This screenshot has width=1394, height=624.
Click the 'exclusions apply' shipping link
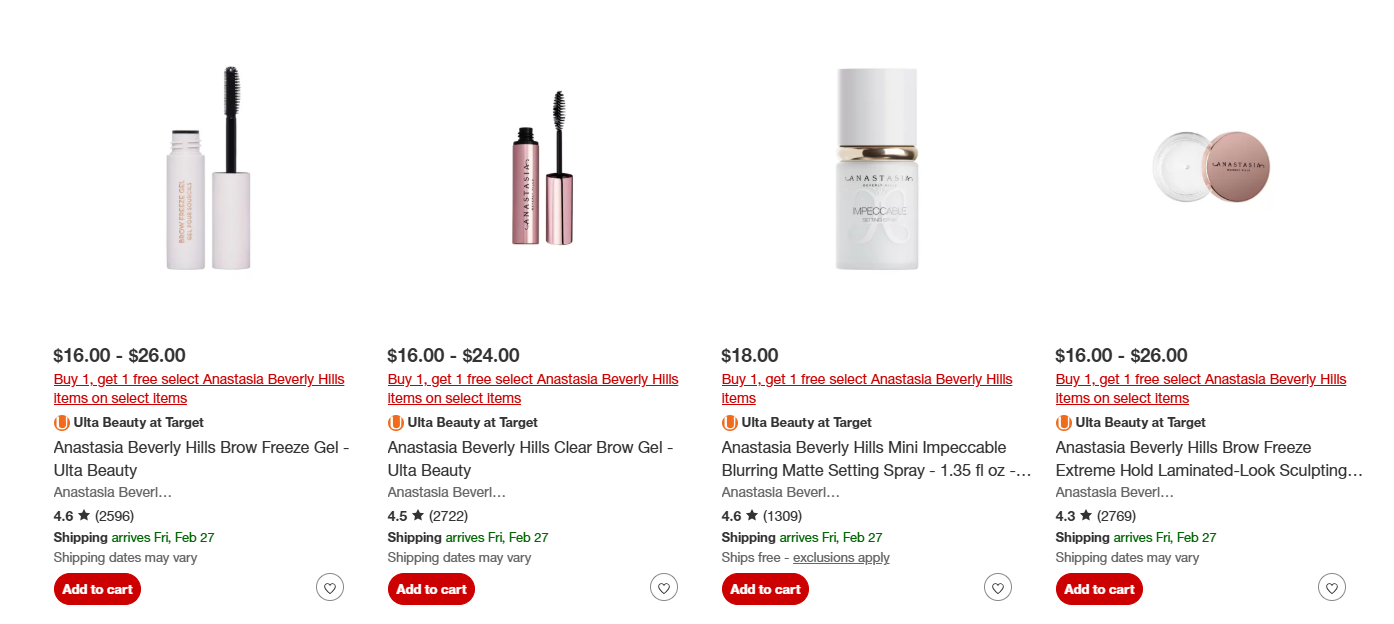click(841, 558)
